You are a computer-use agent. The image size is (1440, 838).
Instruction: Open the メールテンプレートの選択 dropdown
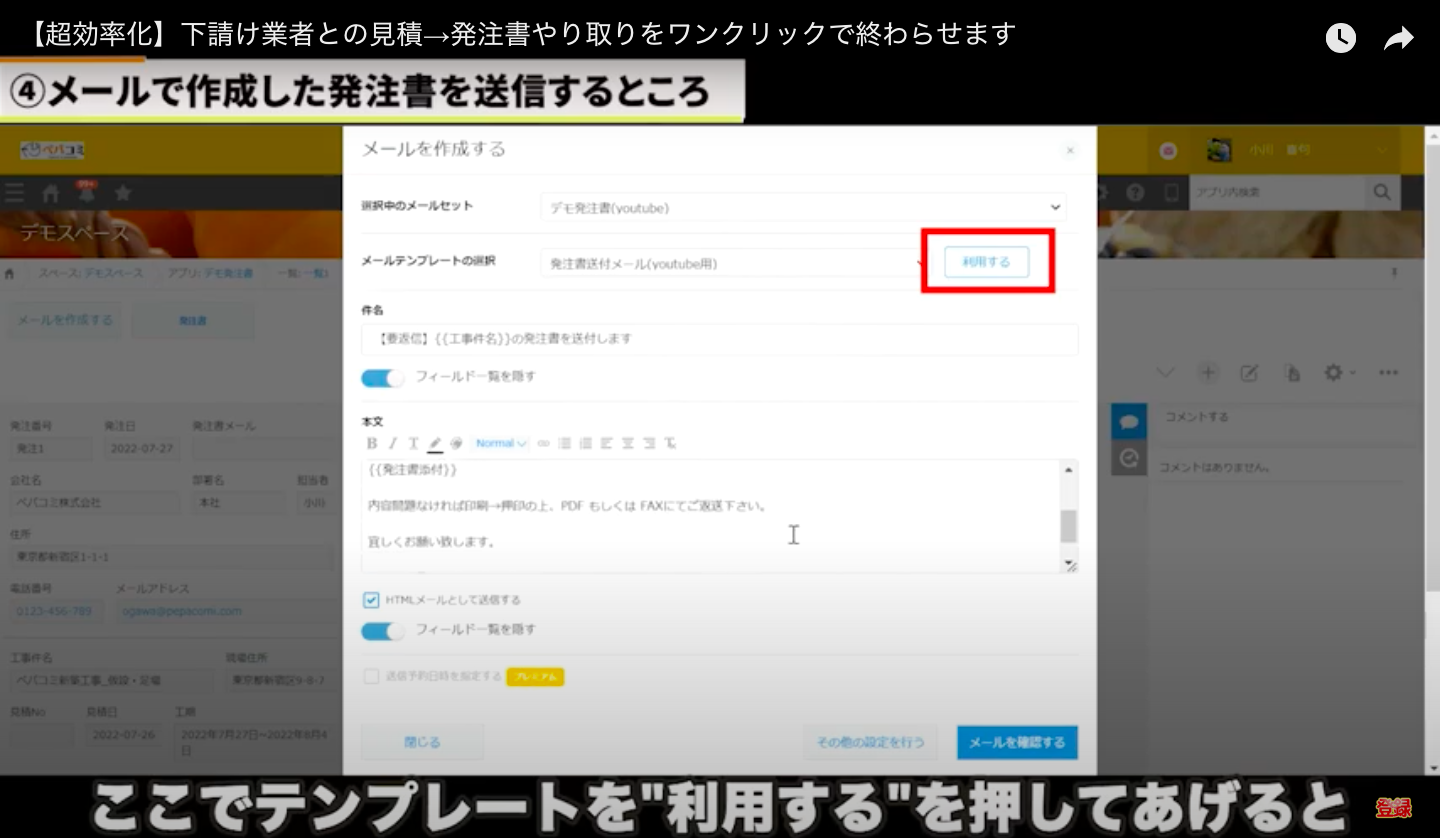730,263
